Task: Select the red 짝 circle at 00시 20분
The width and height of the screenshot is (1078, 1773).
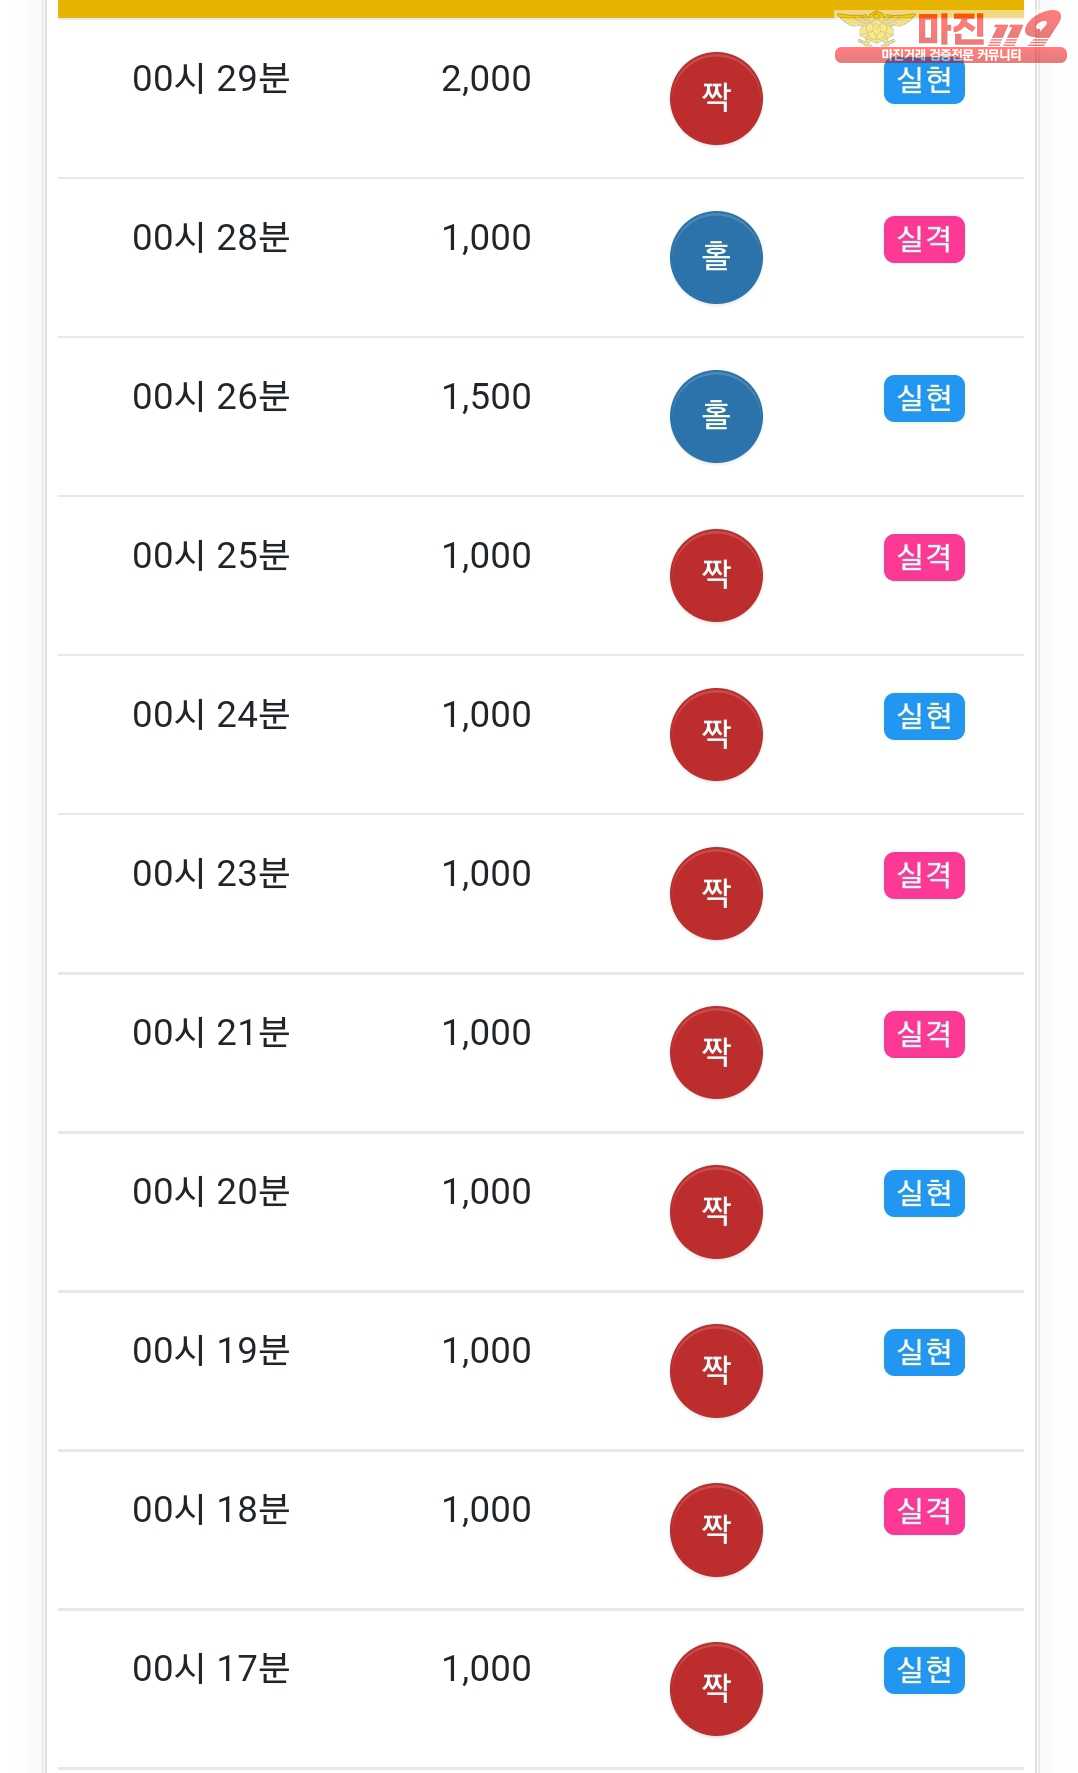Action: click(716, 1211)
